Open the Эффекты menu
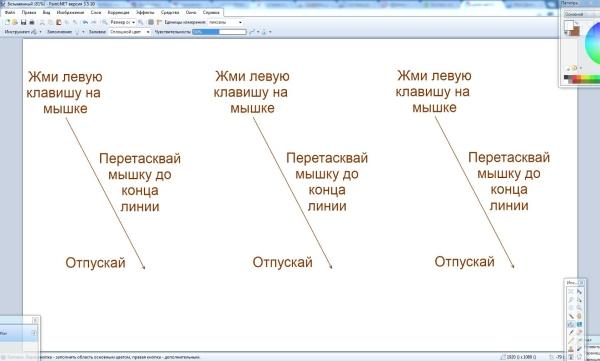Screen dimensions: 600x361 (x=145, y=12)
